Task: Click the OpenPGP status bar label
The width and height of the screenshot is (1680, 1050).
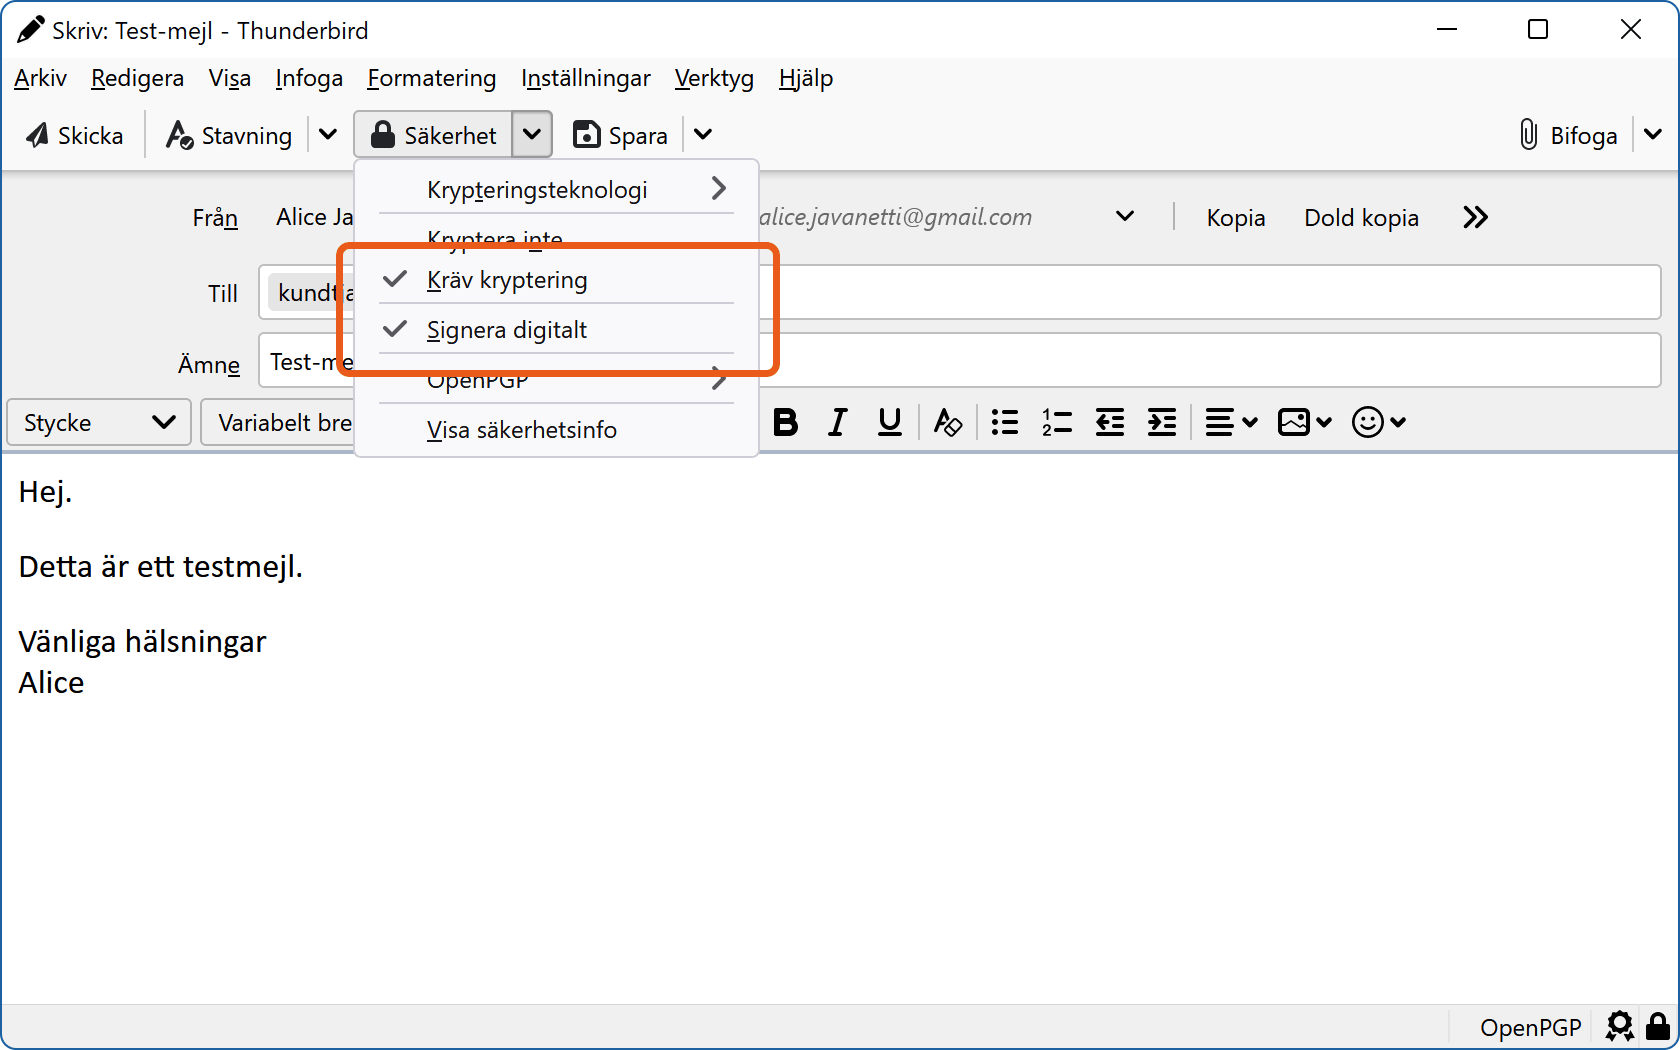Action: point(1530,1028)
